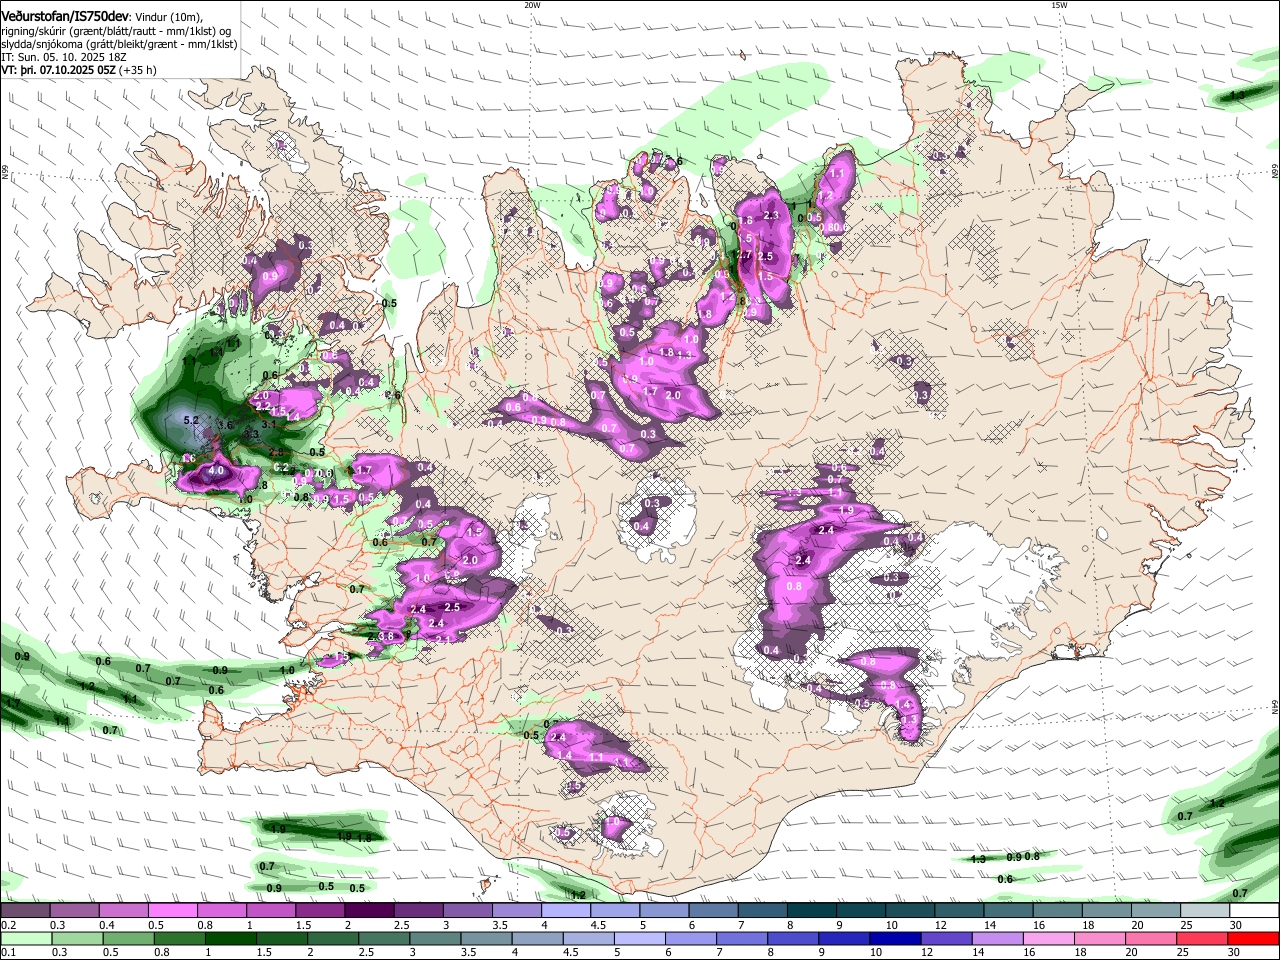Click the darkest purple swatch right of upper 2

pos(368,911)
